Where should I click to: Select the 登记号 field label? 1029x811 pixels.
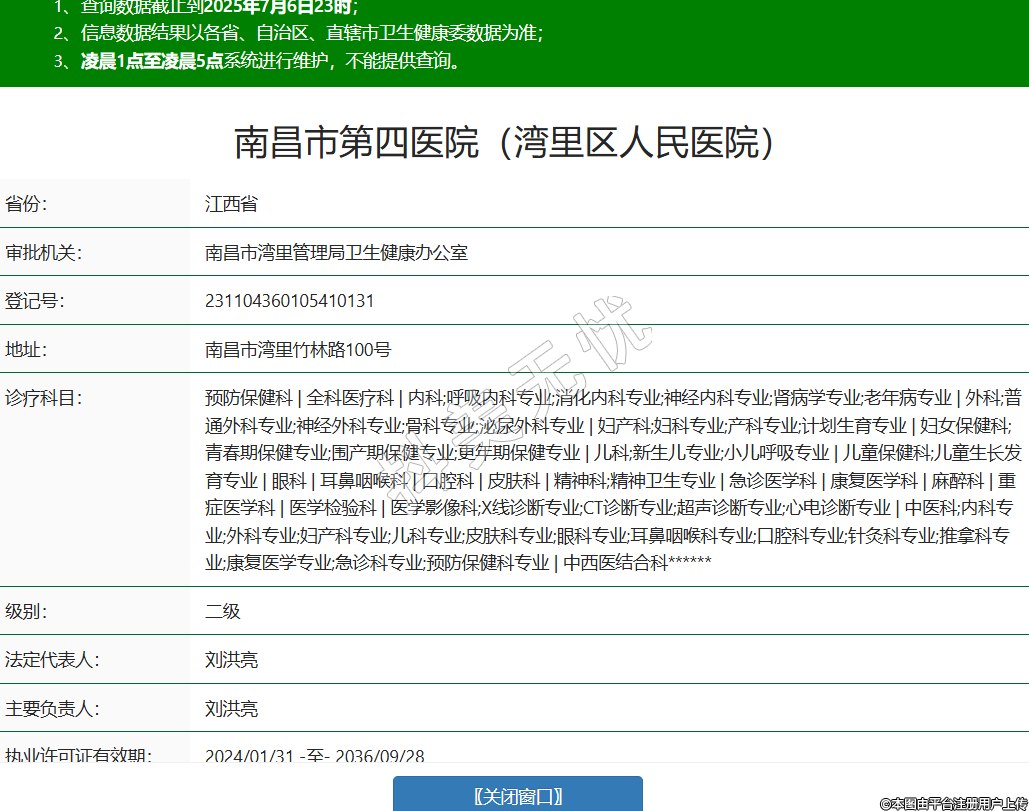tap(35, 301)
